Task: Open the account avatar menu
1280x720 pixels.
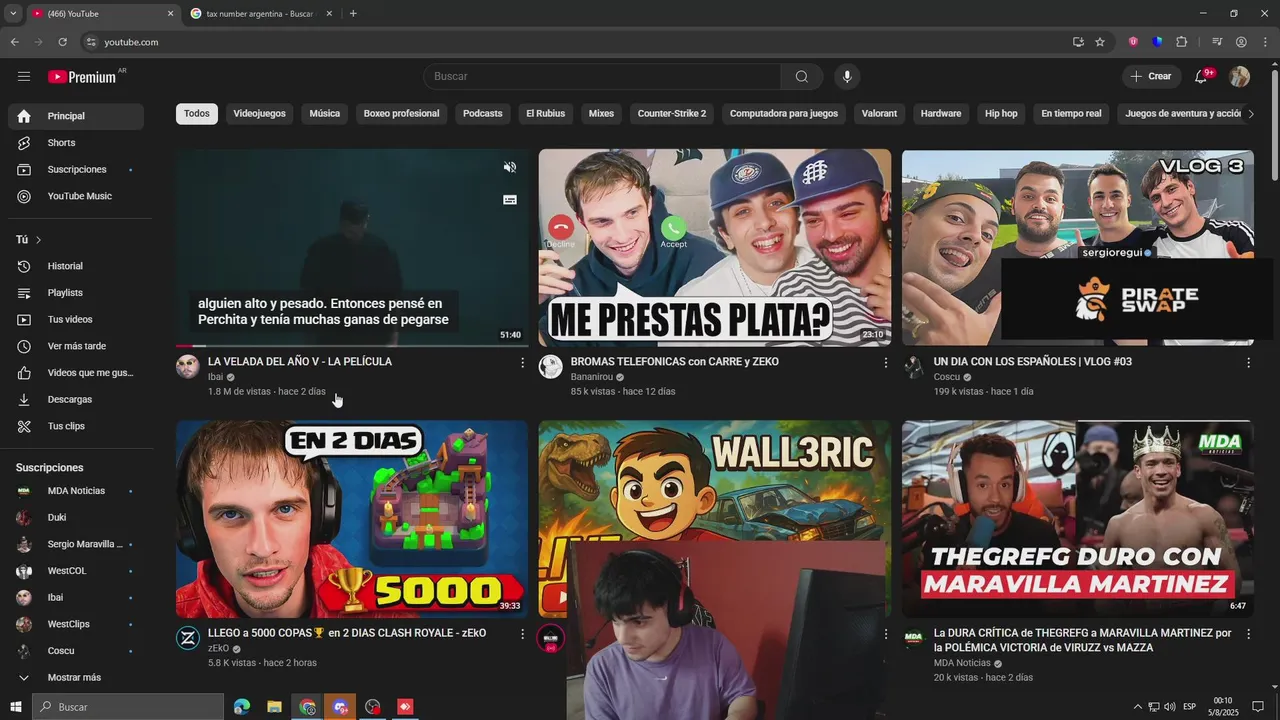Action: [x=1239, y=76]
